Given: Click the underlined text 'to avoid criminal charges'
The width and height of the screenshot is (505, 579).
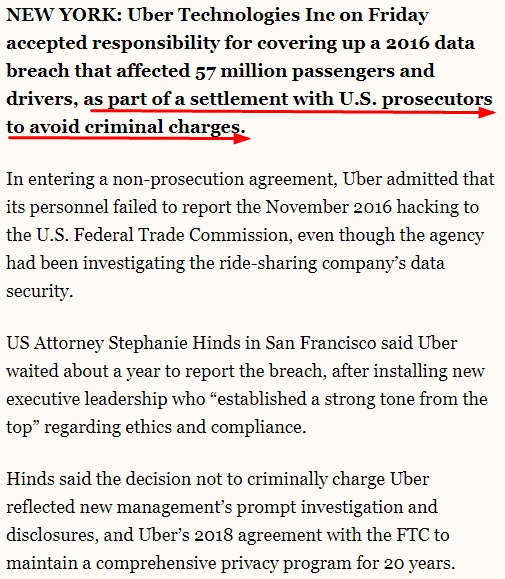Looking at the screenshot, I should click(x=126, y=127).
